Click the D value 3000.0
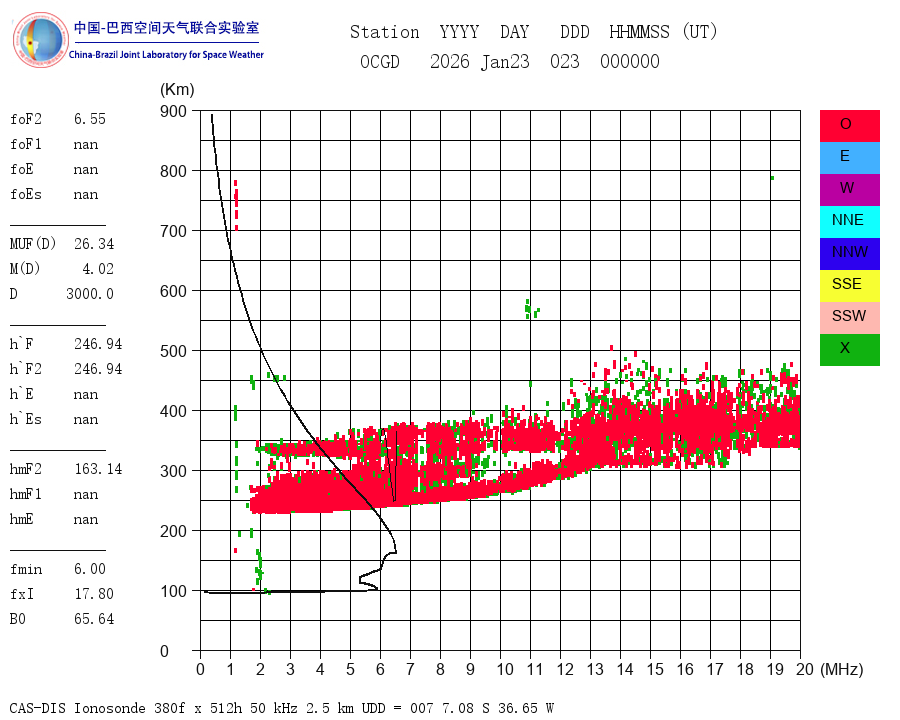The width and height of the screenshot is (900, 720). coord(90,294)
